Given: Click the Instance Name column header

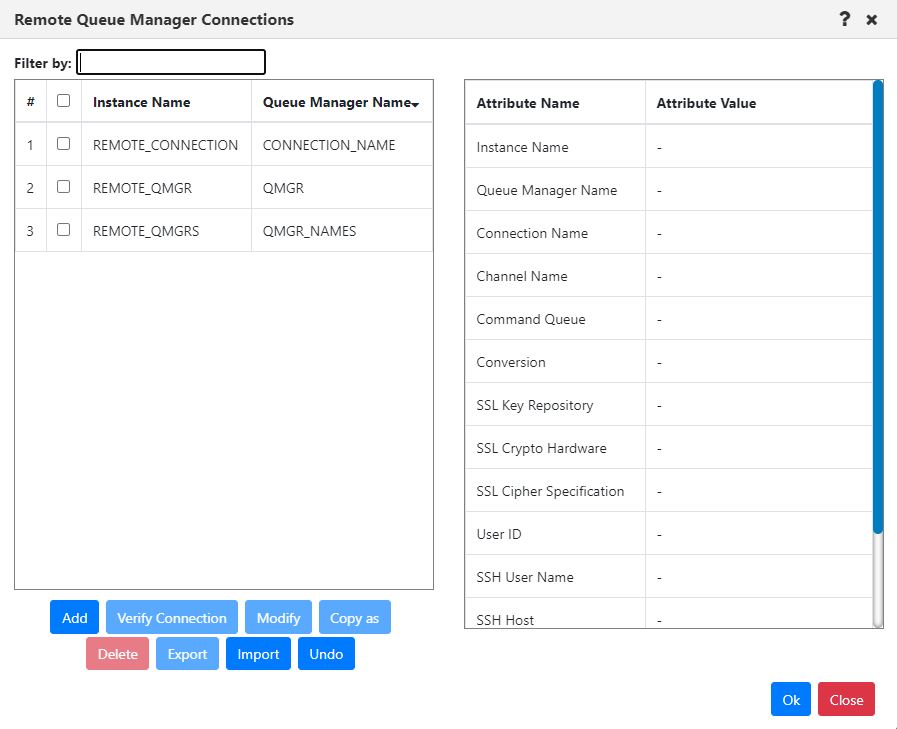Looking at the screenshot, I should [x=141, y=102].
